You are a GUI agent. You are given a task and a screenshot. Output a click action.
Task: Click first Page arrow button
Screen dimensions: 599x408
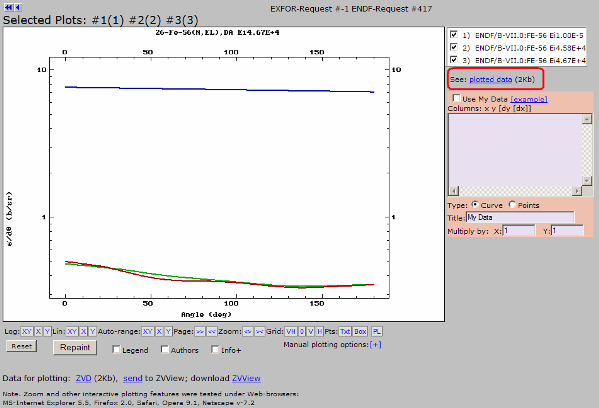pyautogui.click(x=200, y=332)
